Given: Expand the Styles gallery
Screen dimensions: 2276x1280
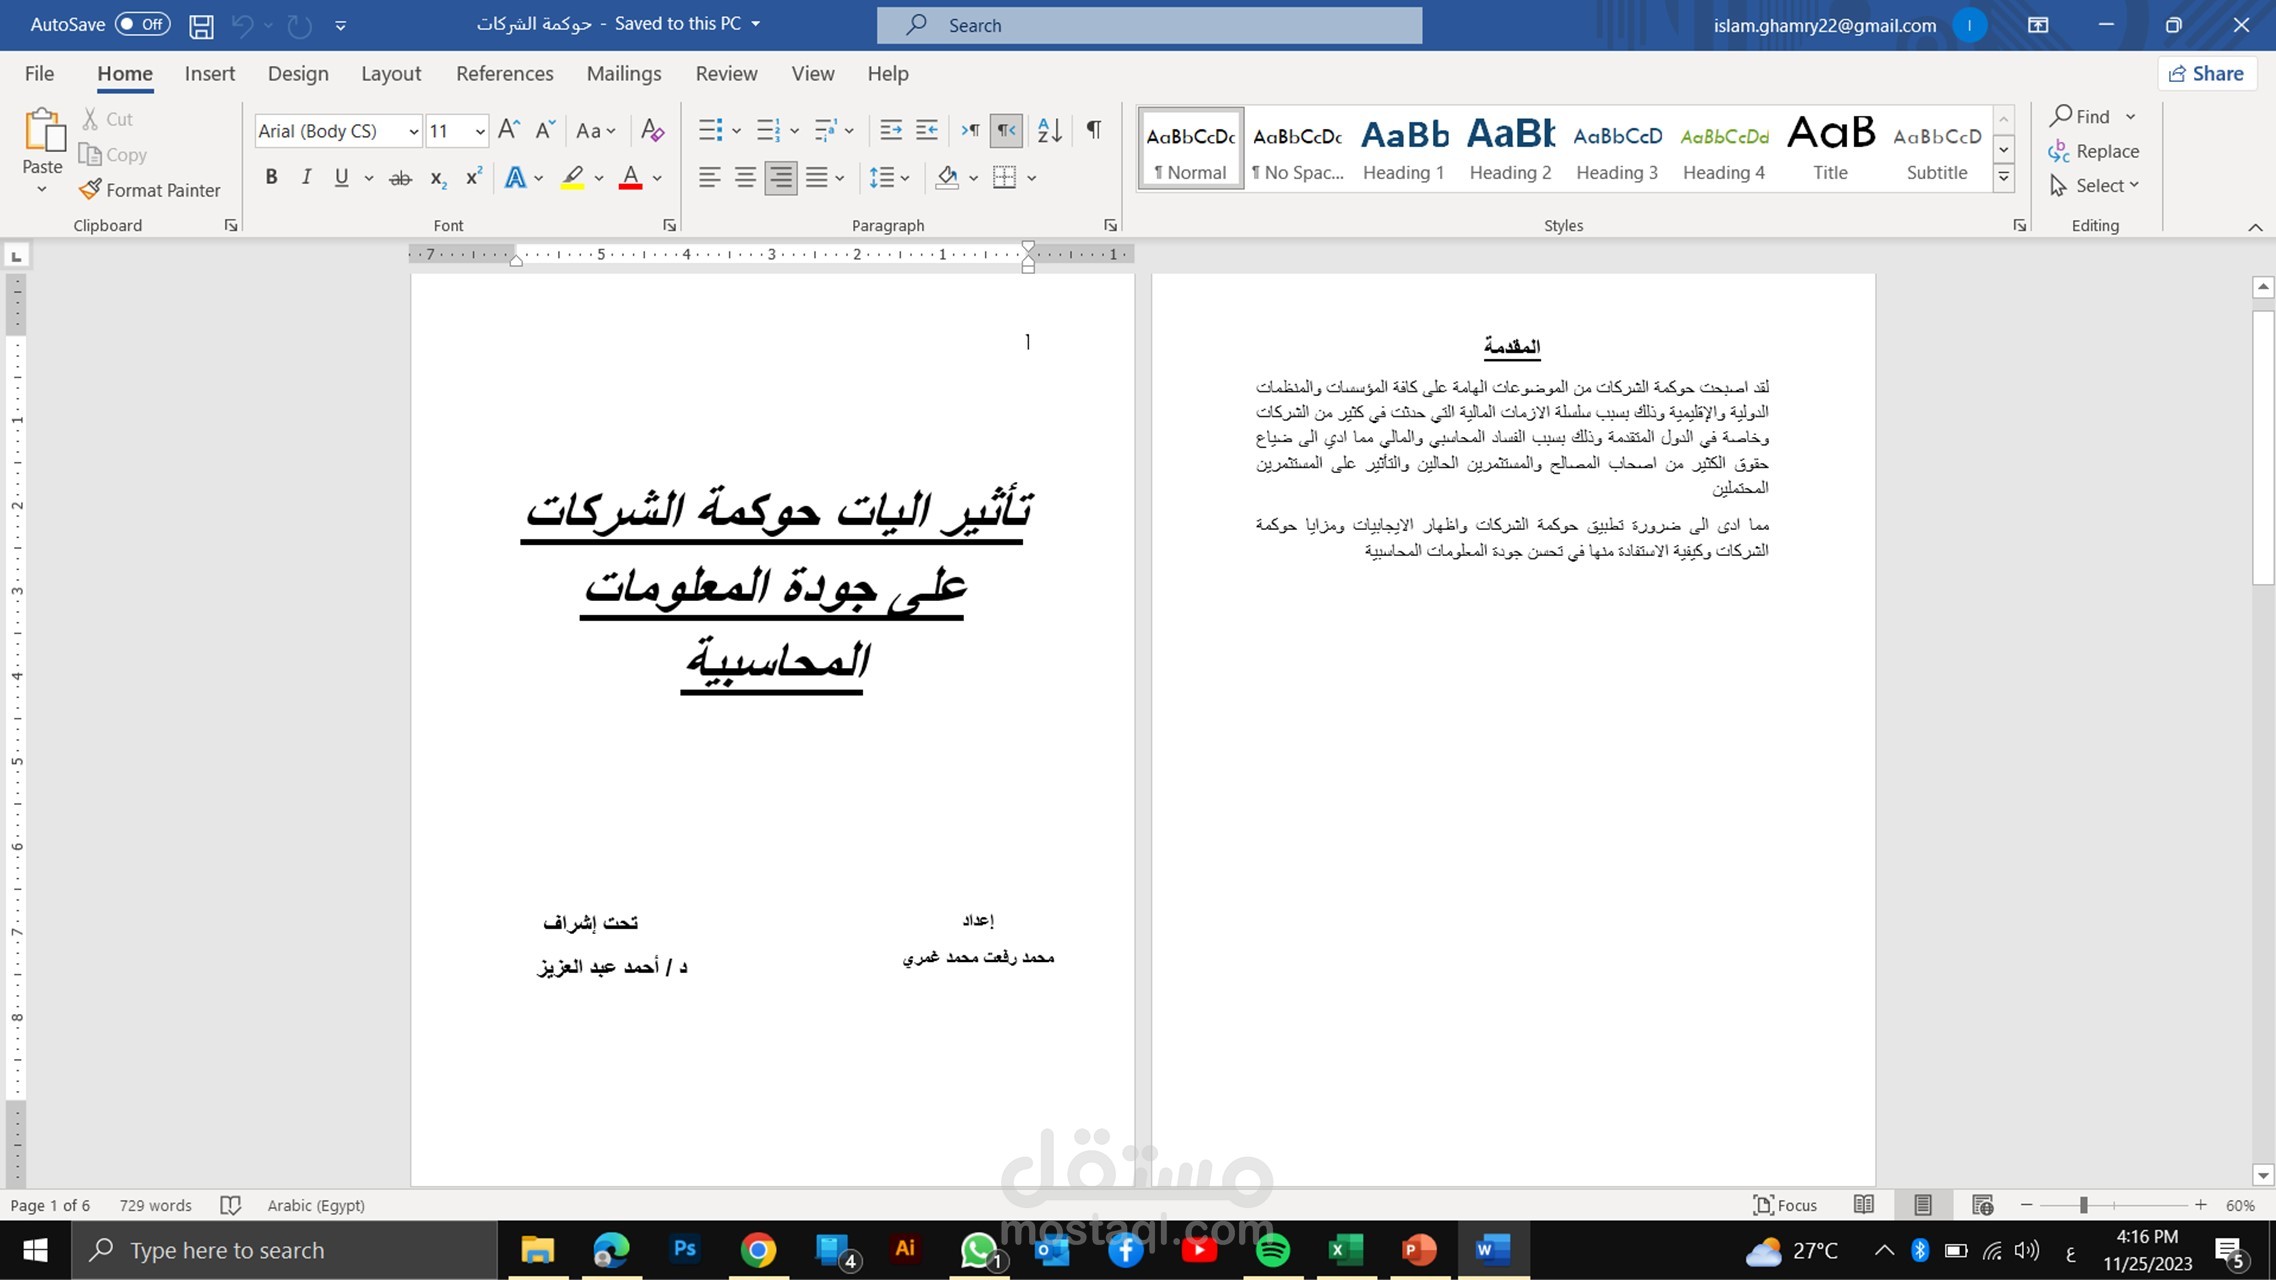Looking at the screenshot, I should tap(2004, 178).
